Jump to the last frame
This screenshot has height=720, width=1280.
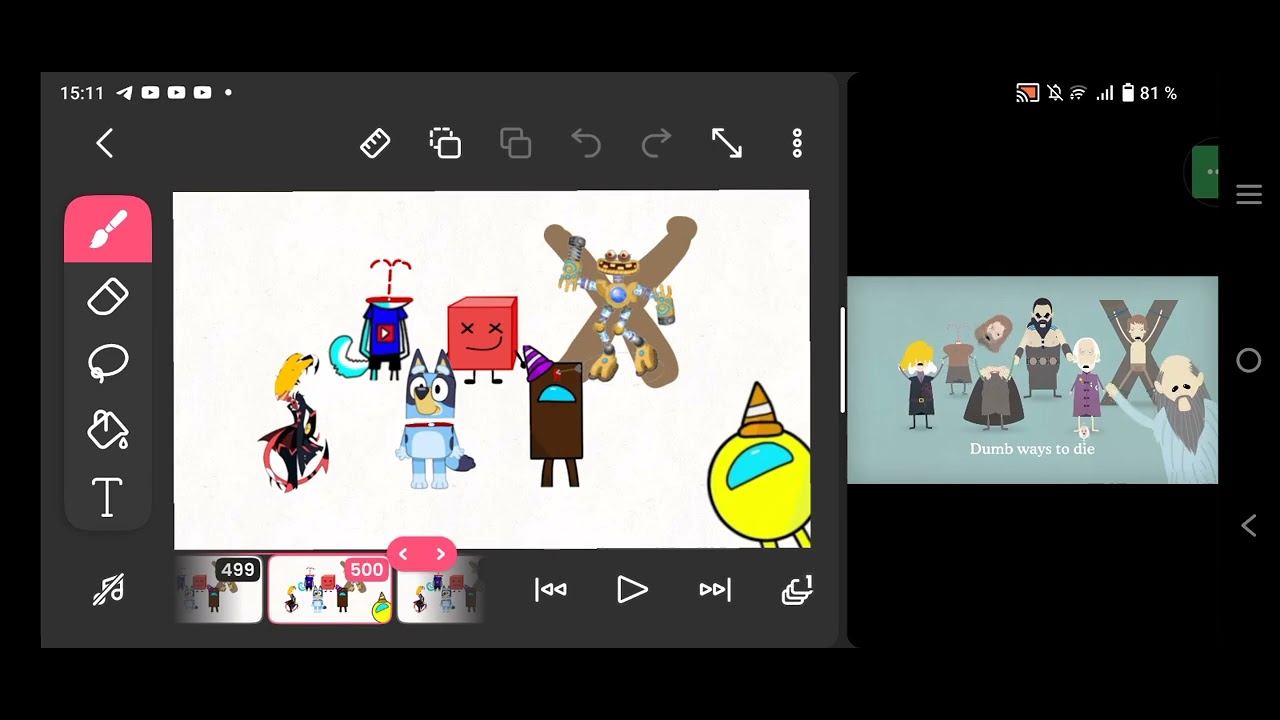[x=715, y=590]
